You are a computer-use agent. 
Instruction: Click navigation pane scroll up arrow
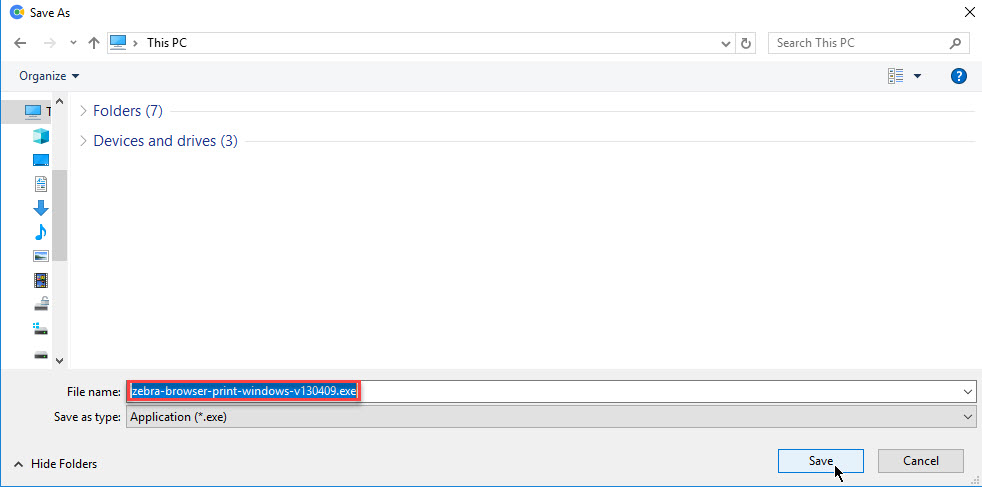59,101
